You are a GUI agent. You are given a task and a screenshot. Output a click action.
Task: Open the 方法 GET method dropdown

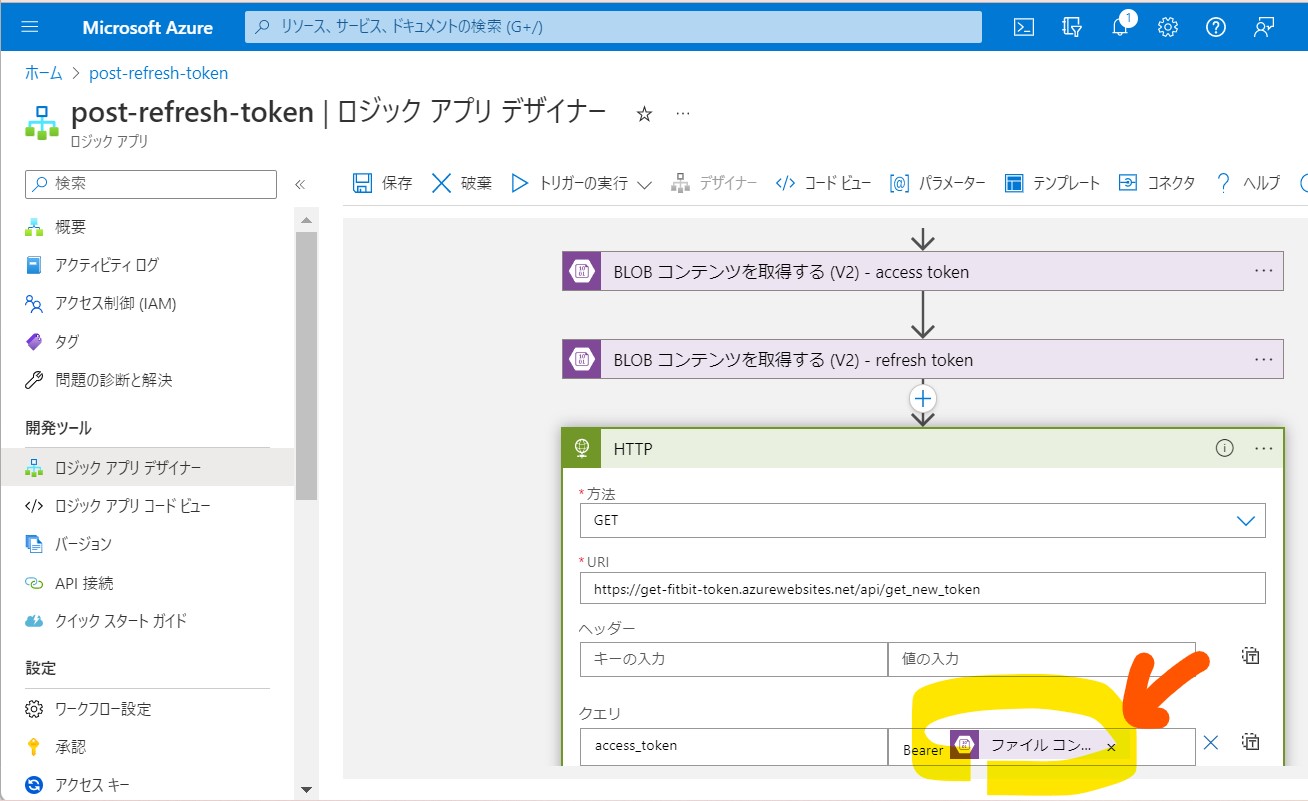(922, 520)
